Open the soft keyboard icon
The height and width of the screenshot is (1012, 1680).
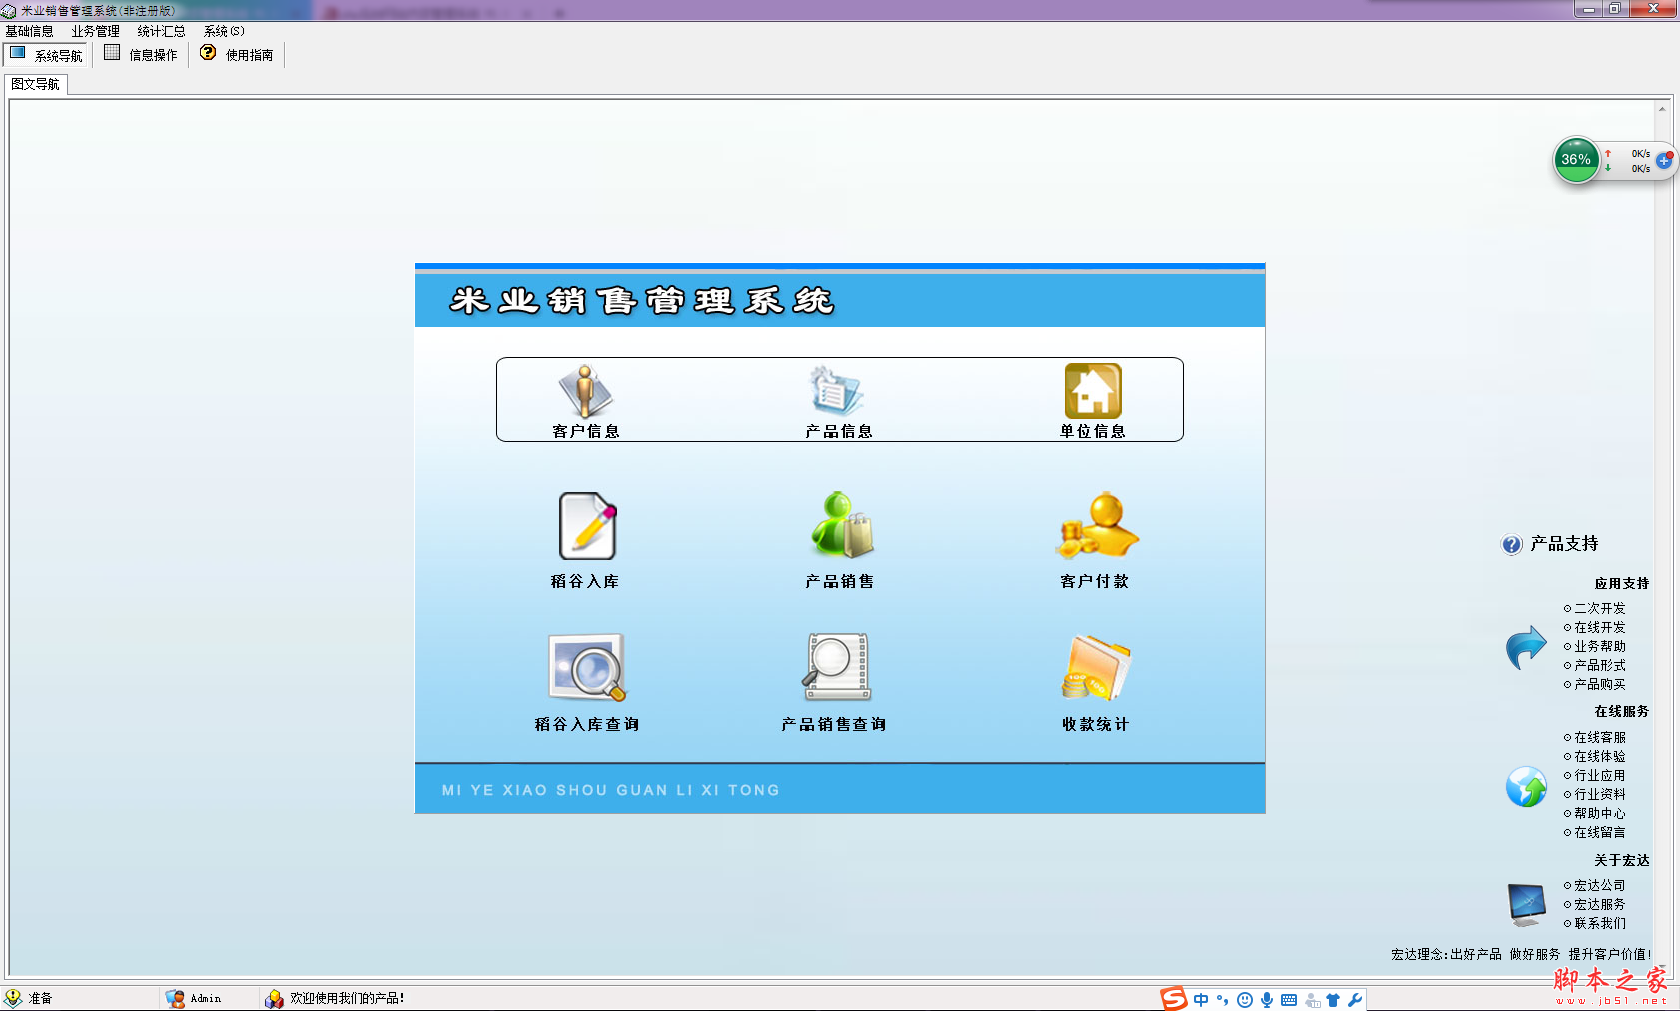1289,1000
